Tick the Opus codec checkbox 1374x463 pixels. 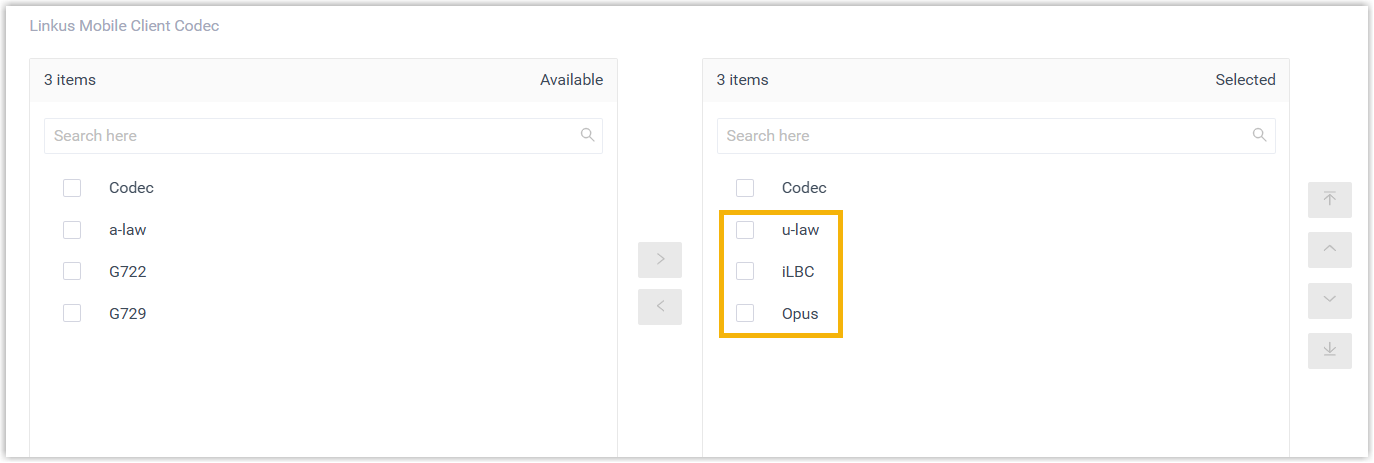point(745,314)
